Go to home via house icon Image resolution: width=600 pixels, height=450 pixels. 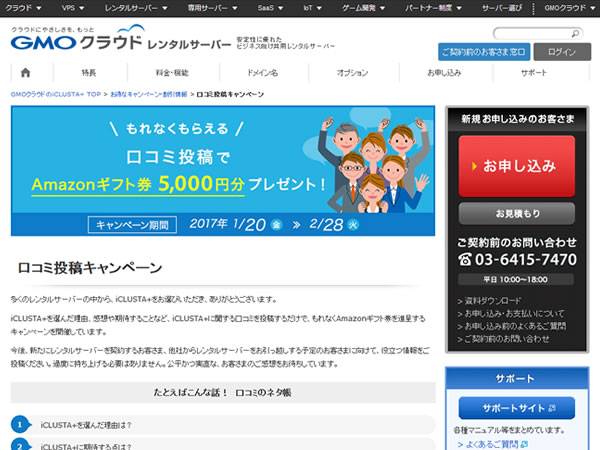(25, 72)
